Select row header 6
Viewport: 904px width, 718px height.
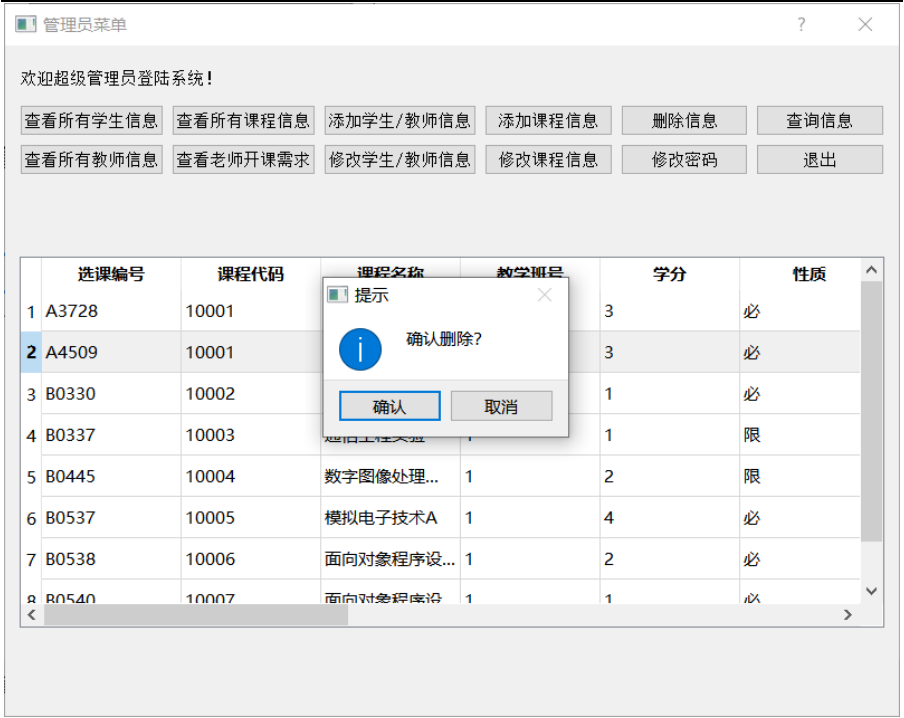31,518
